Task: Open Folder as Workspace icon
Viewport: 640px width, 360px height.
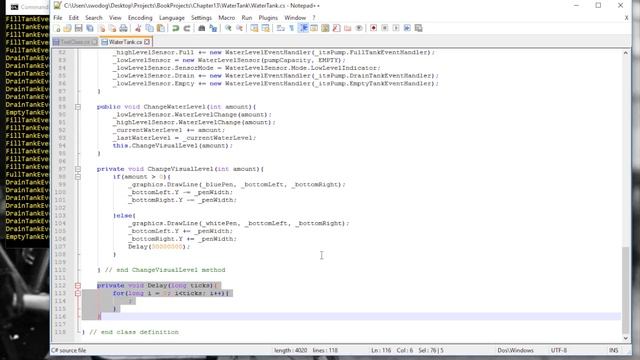Action: coord(348,28)
